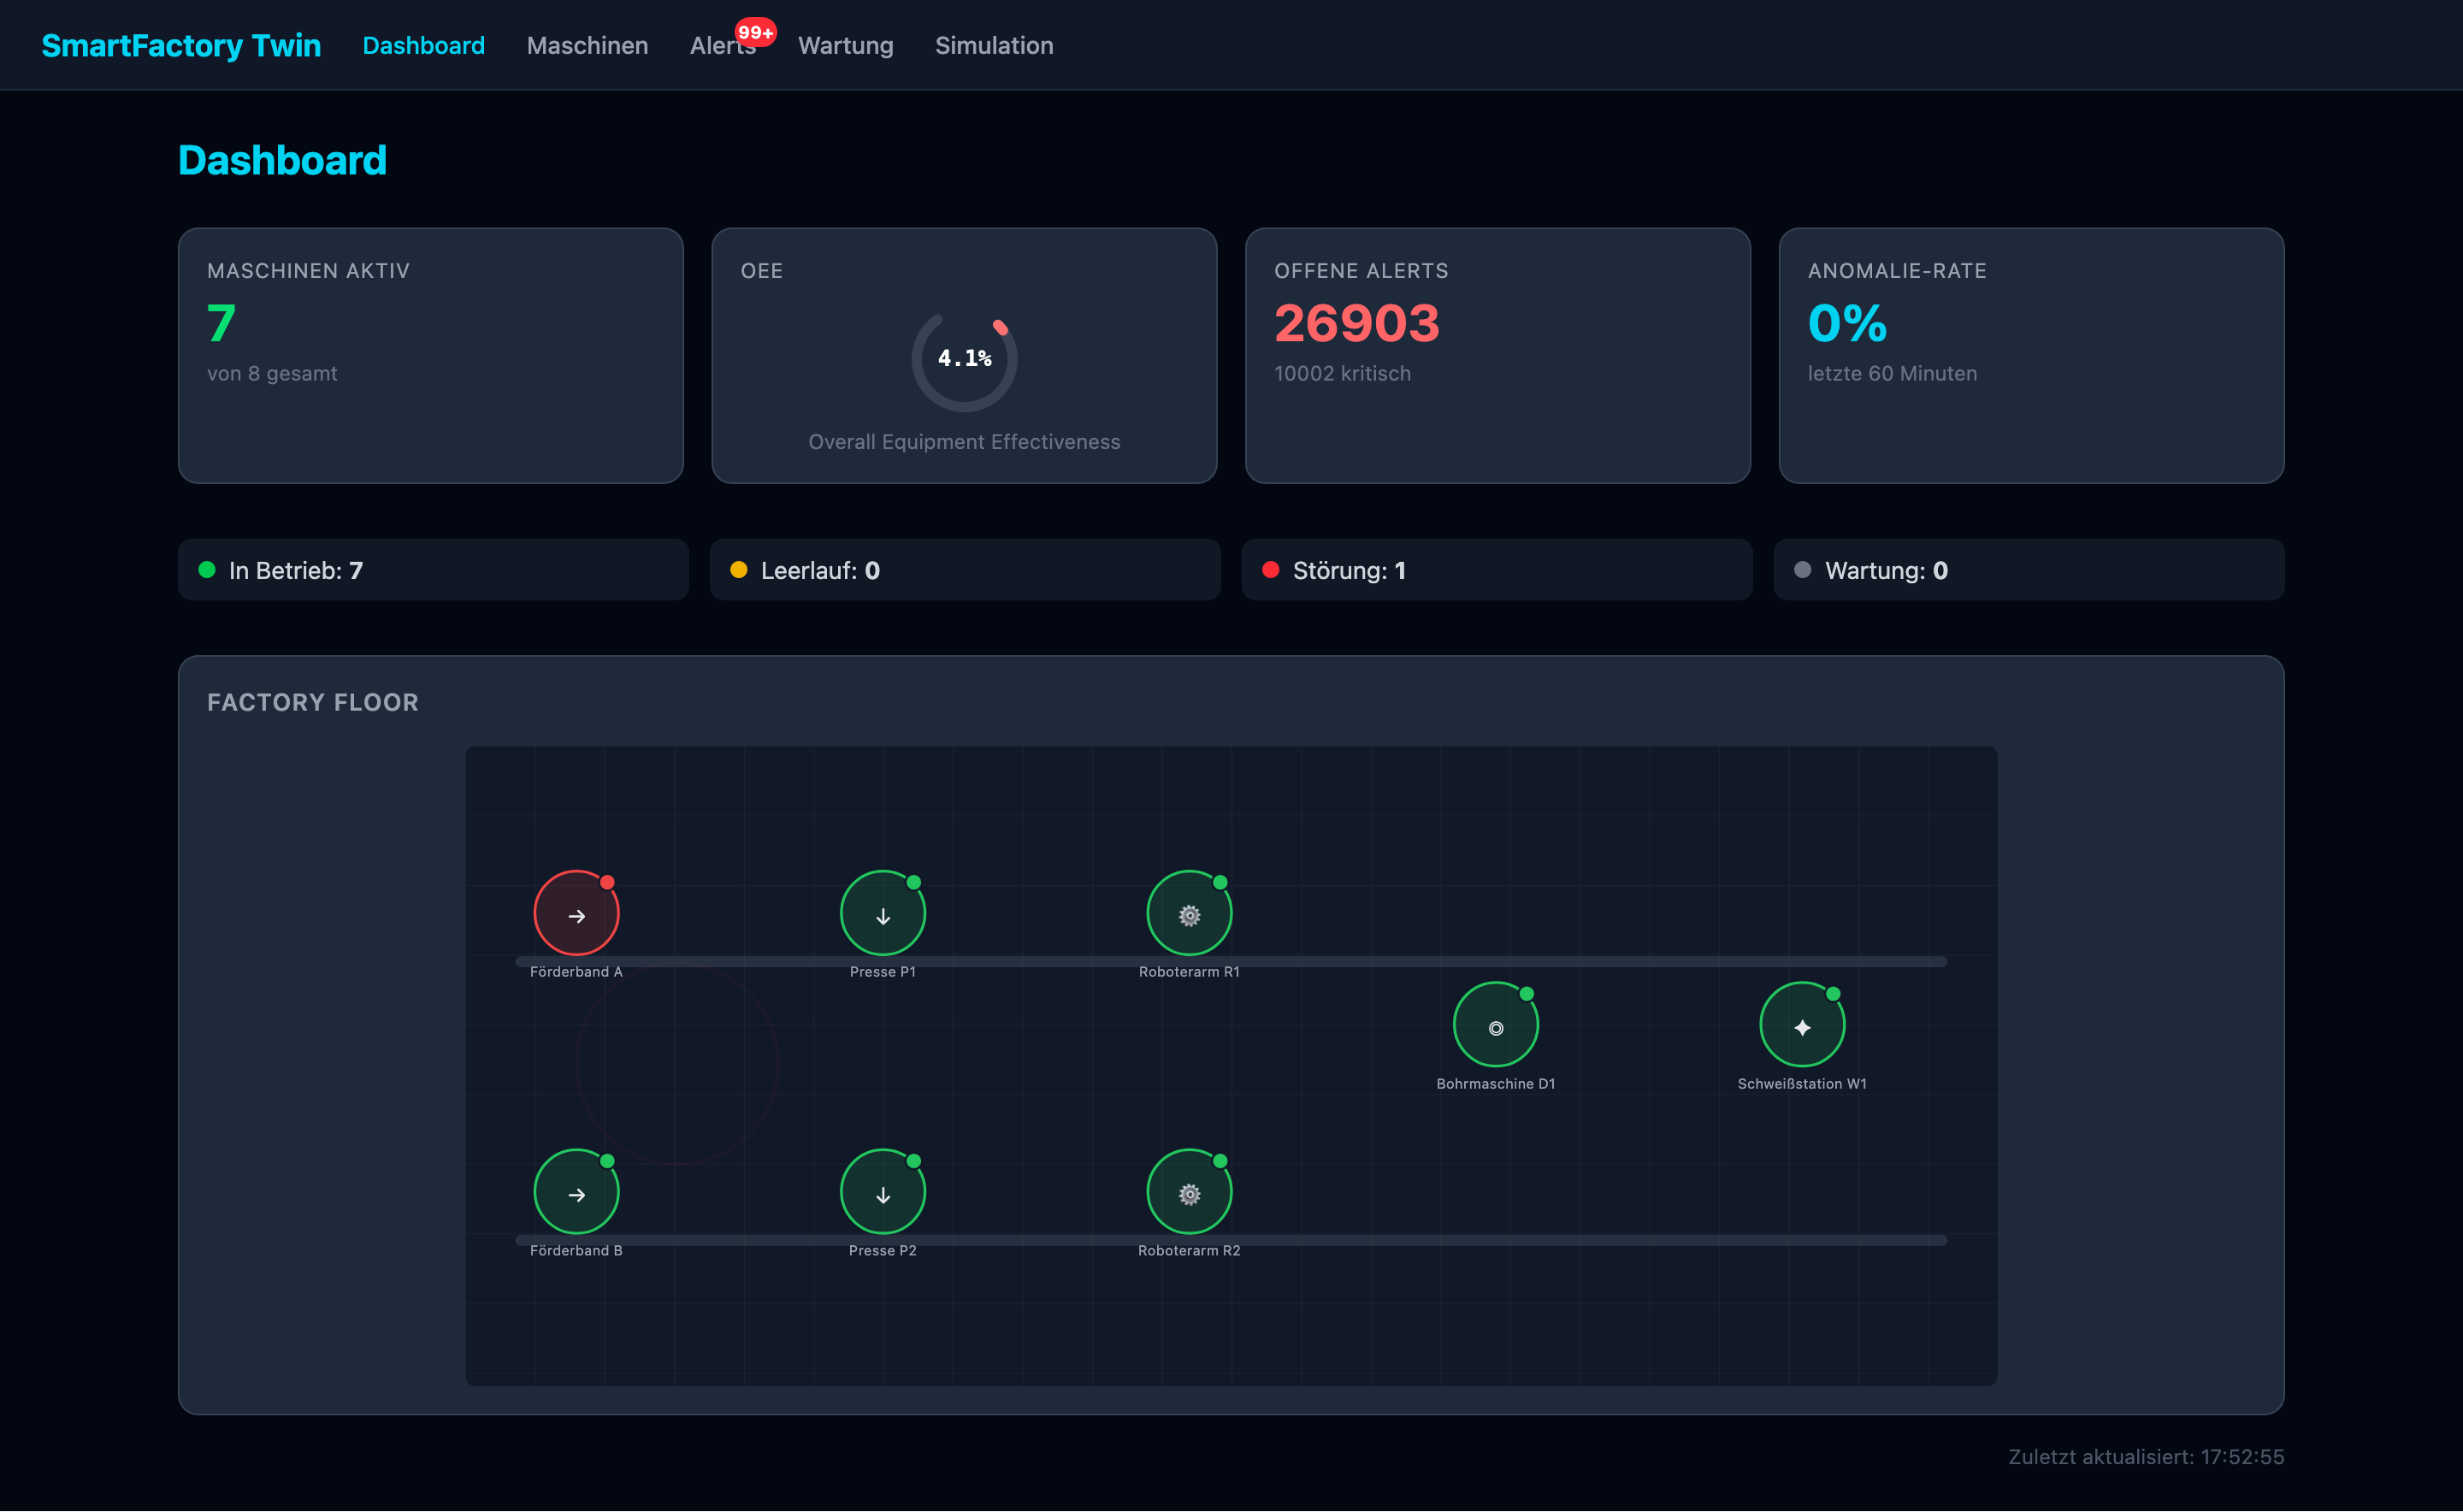Click the Förderband A machine node icon
The image size is (2463, 1512).
(576, 914)
